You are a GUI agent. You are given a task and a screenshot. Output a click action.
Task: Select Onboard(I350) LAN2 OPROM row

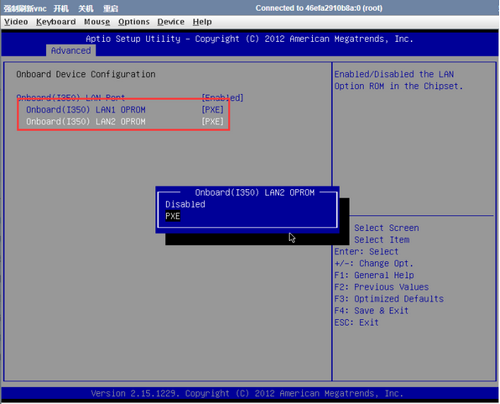pos(125,122)
